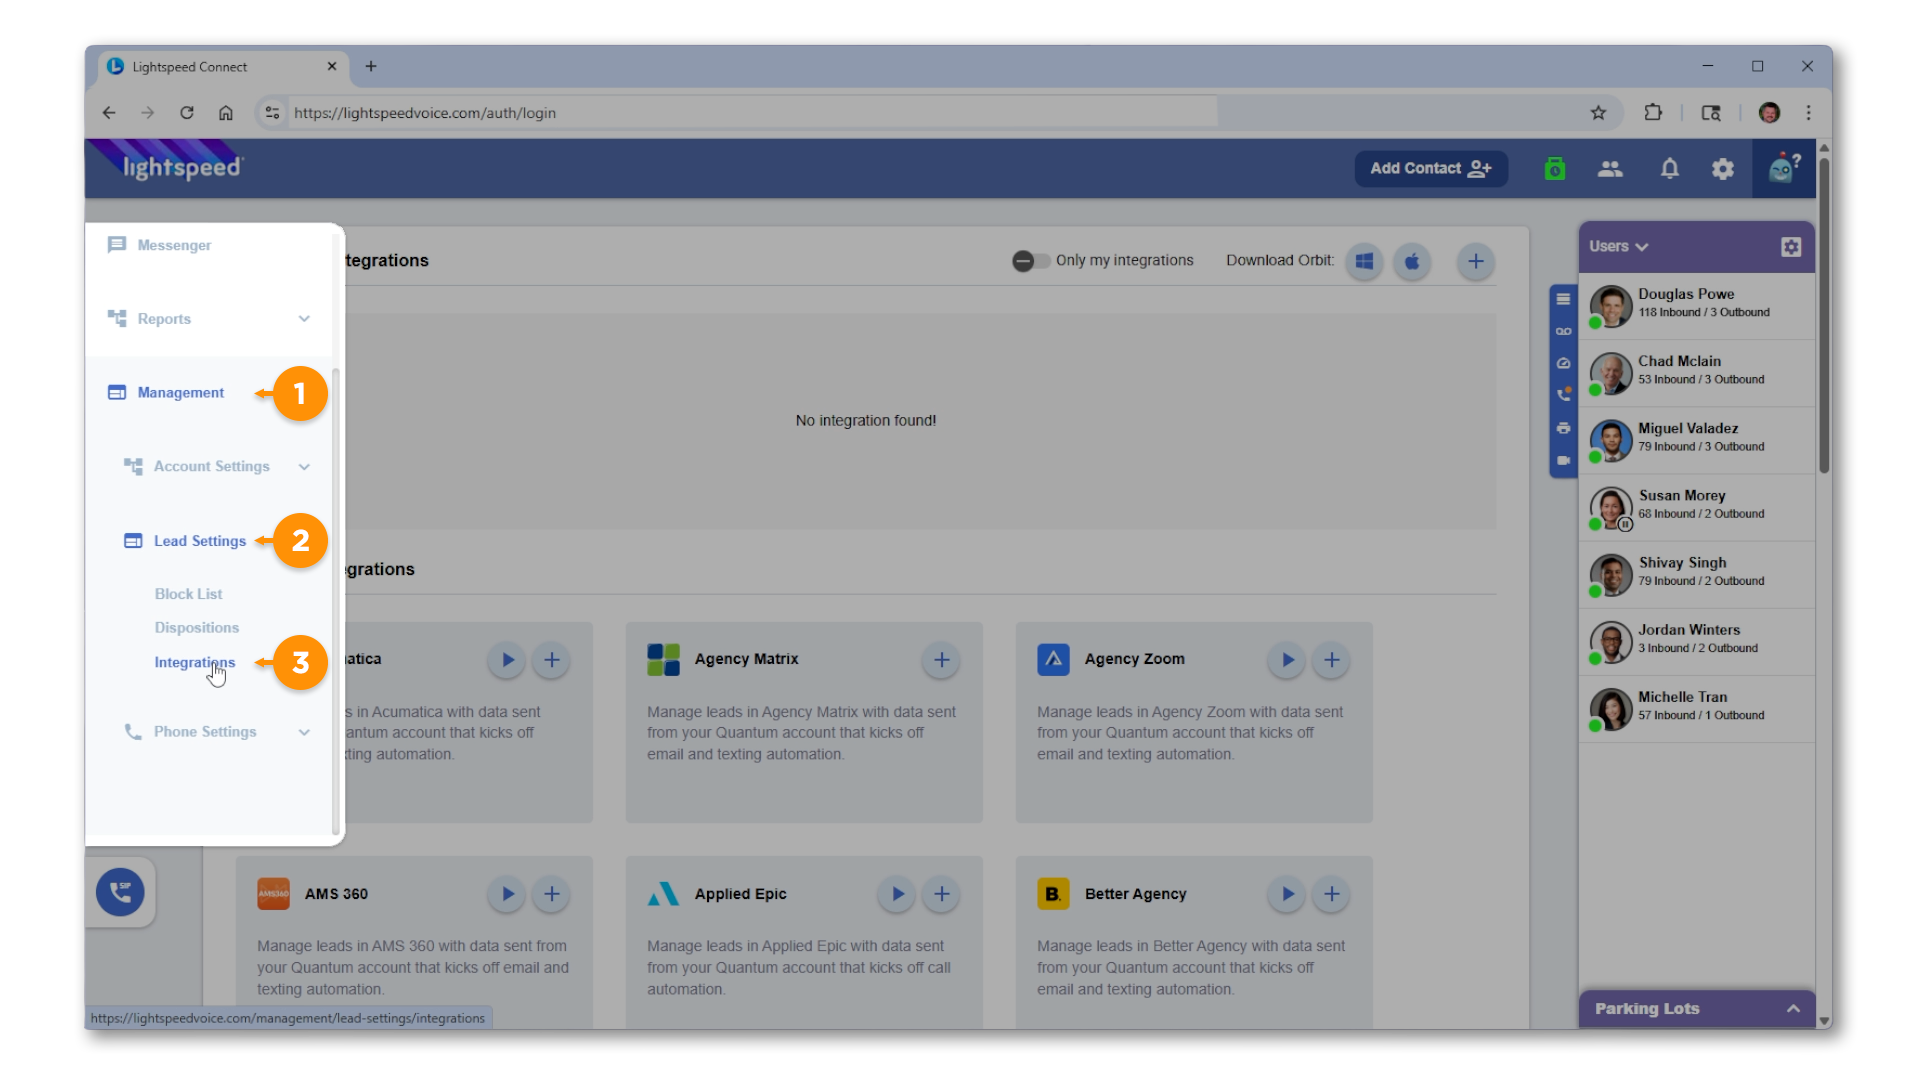Viewport: 1920px width, 1080px height.
Task: Download Orbit for Apple
Action: coord(1412,261)
